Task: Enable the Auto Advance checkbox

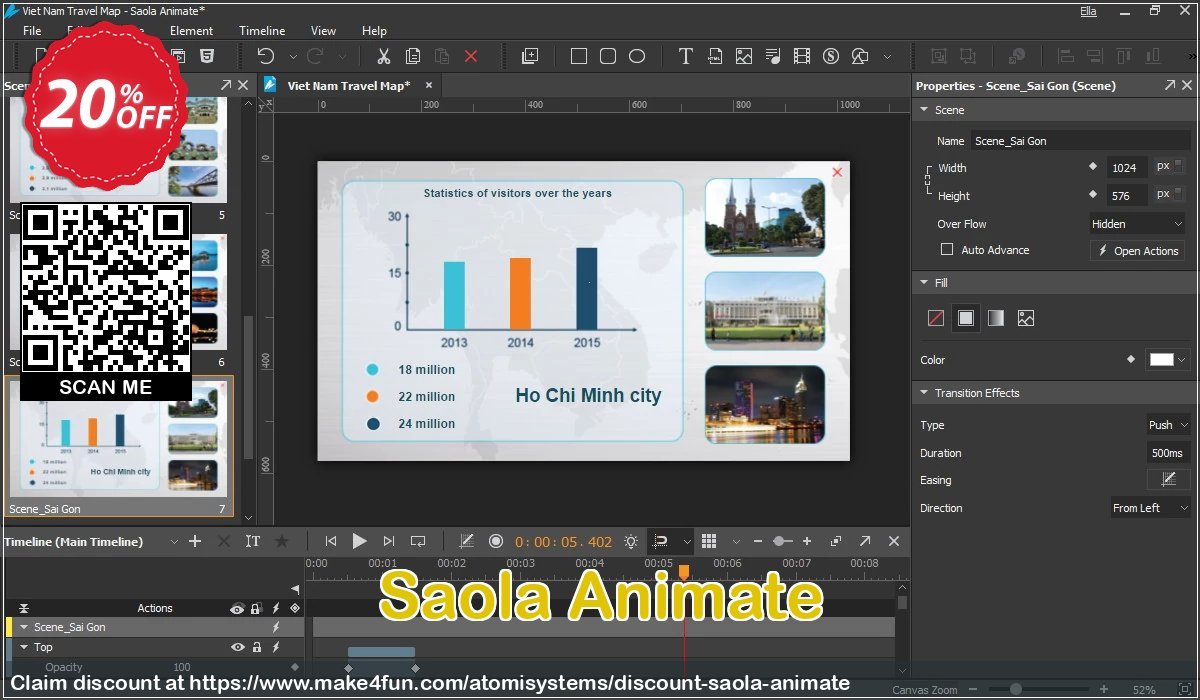Action: tap(946, 250)
